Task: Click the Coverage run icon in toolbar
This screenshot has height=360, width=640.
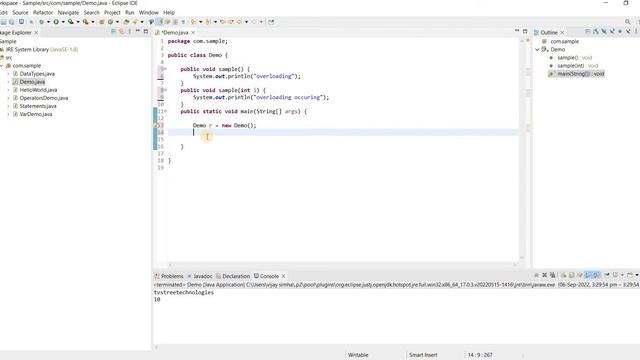Action: 71,22
